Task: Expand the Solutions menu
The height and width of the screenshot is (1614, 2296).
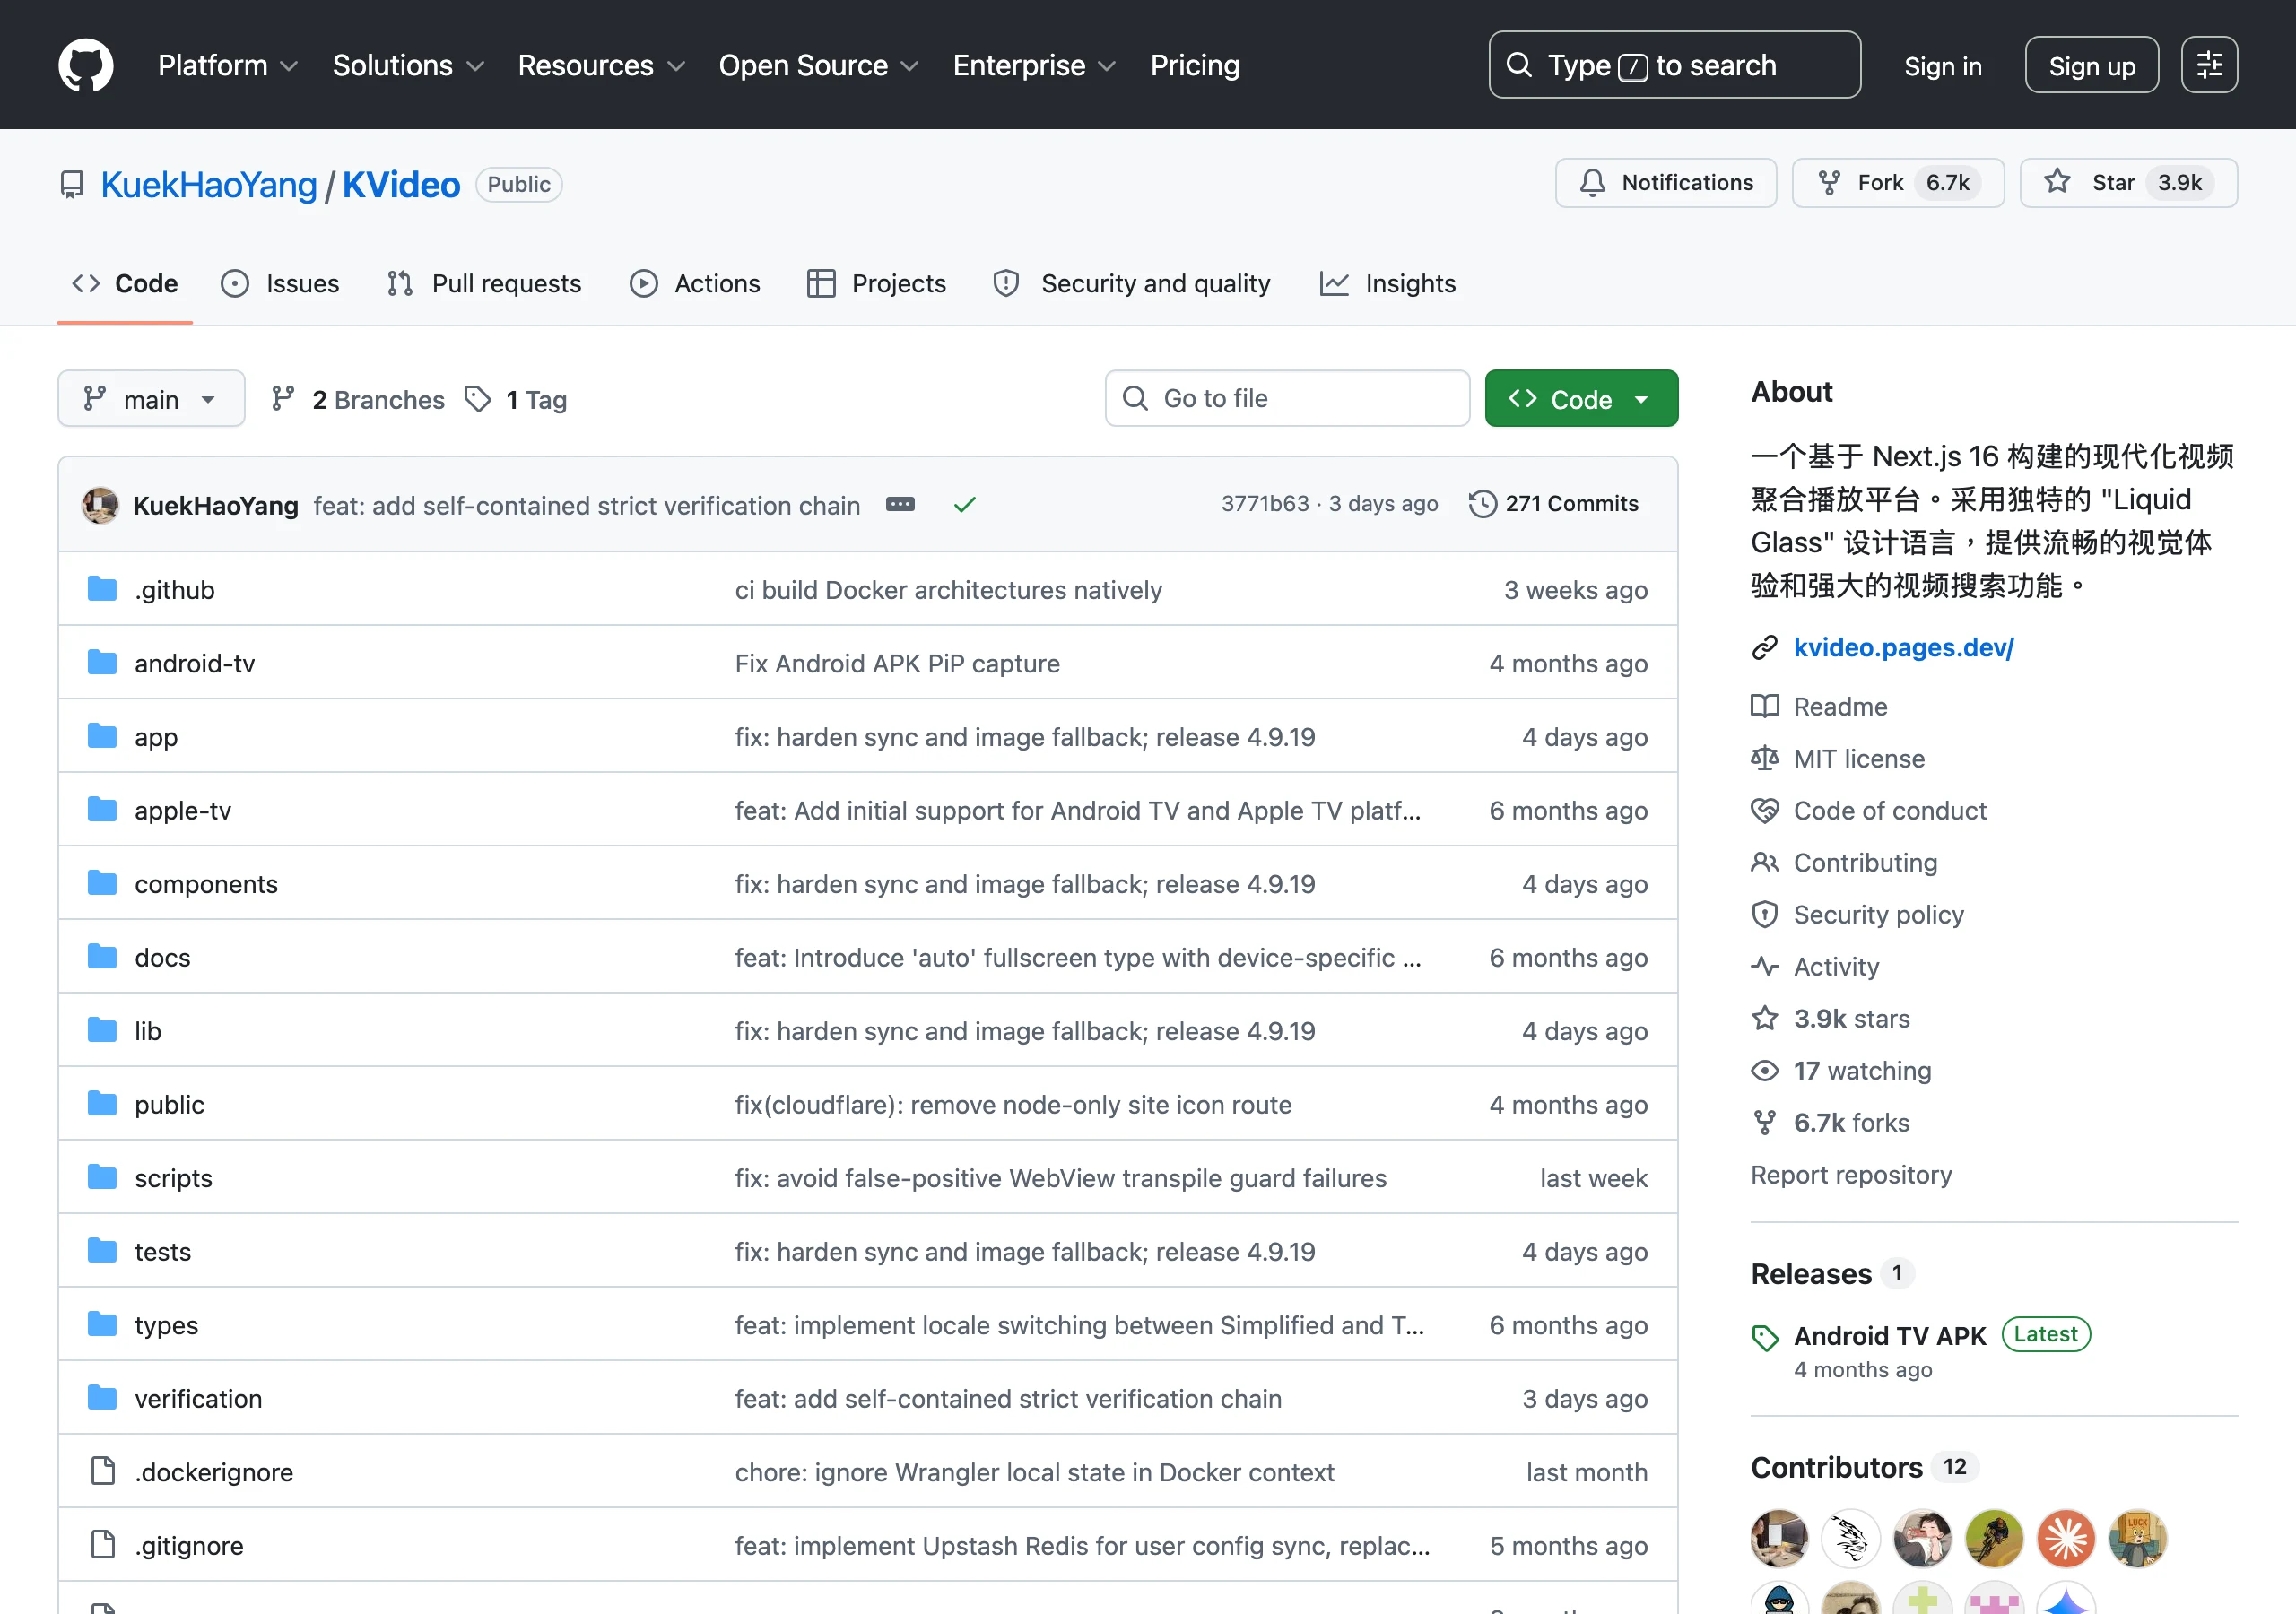Action: [x=408, y=65]
